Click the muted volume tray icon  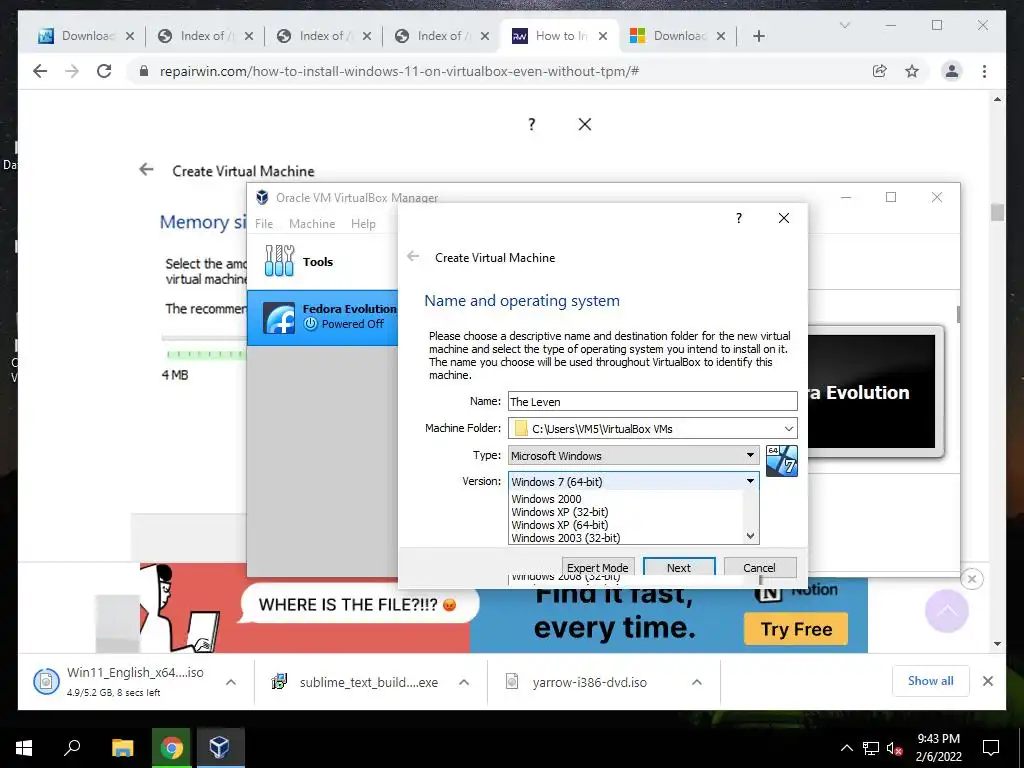tap(894, 748)
